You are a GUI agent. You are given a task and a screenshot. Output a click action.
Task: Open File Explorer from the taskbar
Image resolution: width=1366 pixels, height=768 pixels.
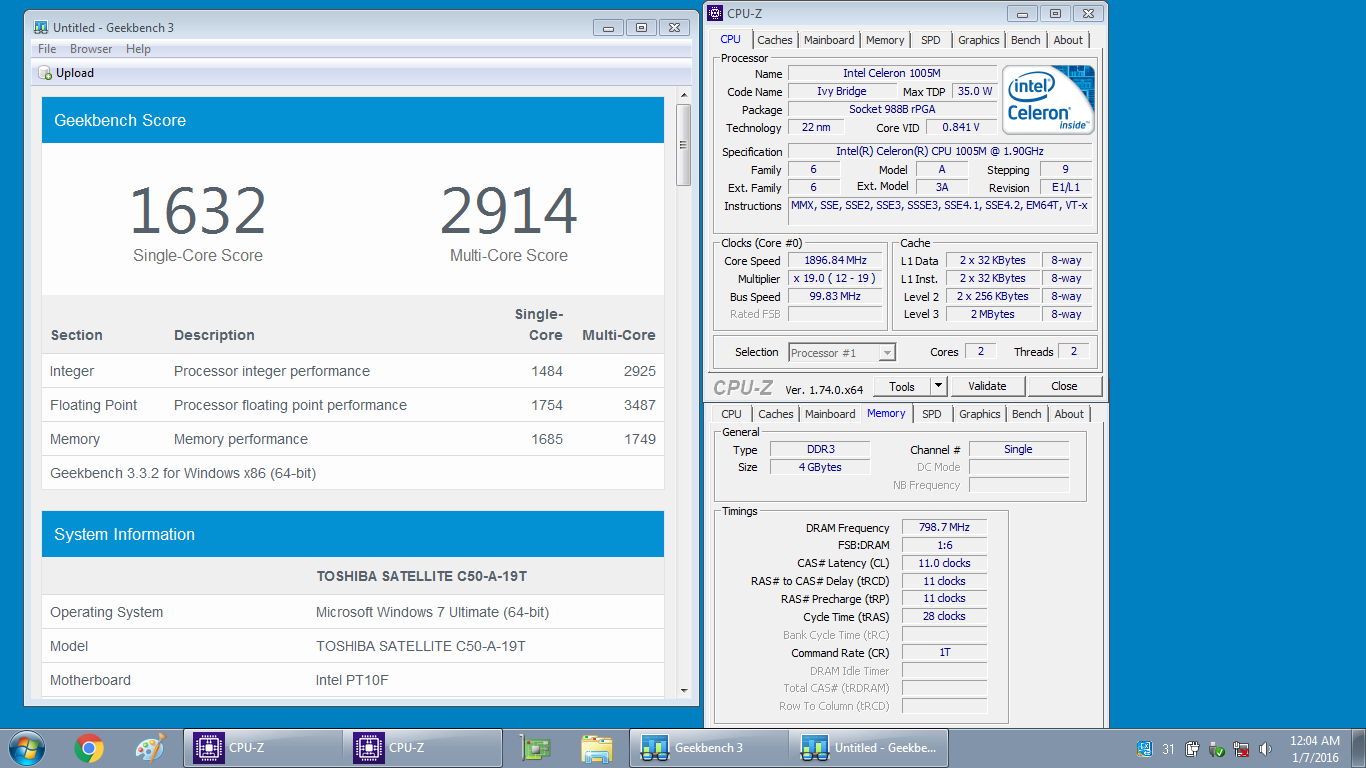597,747
